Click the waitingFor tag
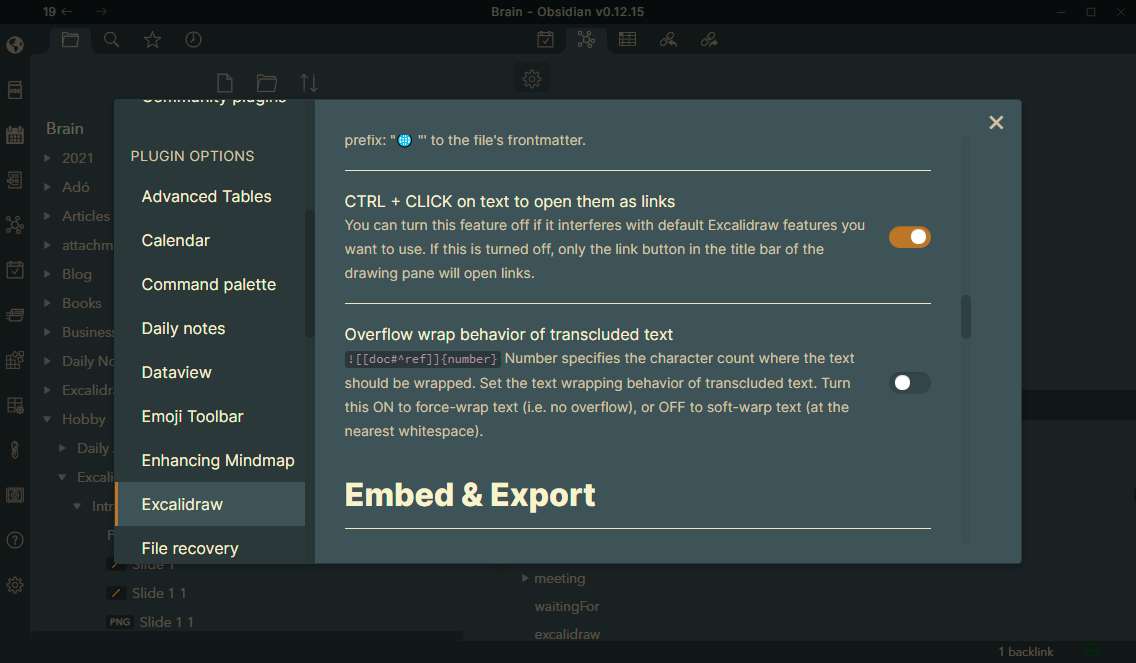This screenshot has height=663, width=1136. [x=567, y=606]
